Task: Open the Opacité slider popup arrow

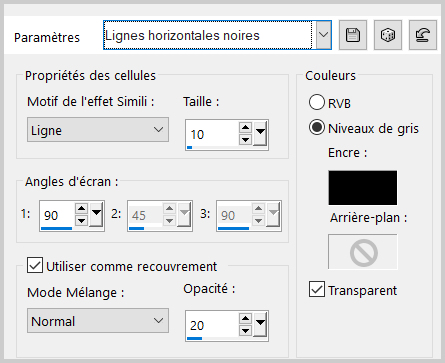Action: pos(260,324)
